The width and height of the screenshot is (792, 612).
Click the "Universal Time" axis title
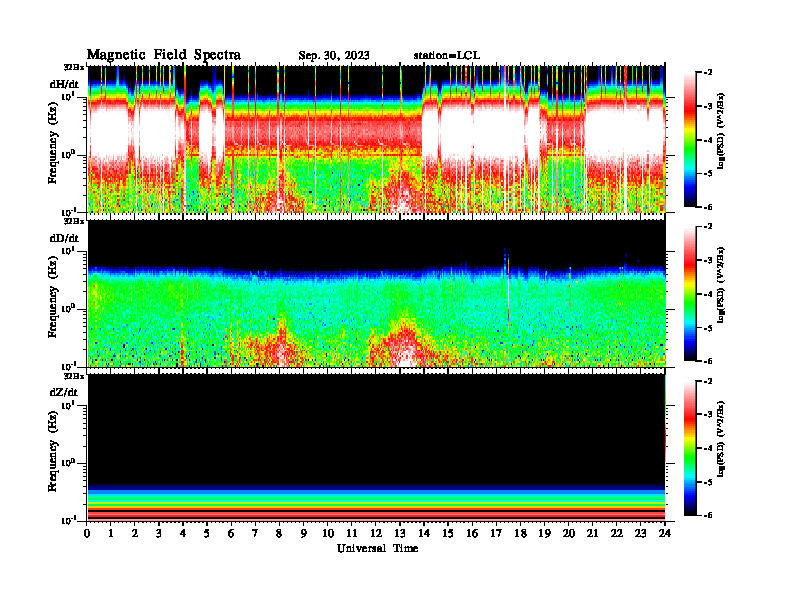click(377, 548)
